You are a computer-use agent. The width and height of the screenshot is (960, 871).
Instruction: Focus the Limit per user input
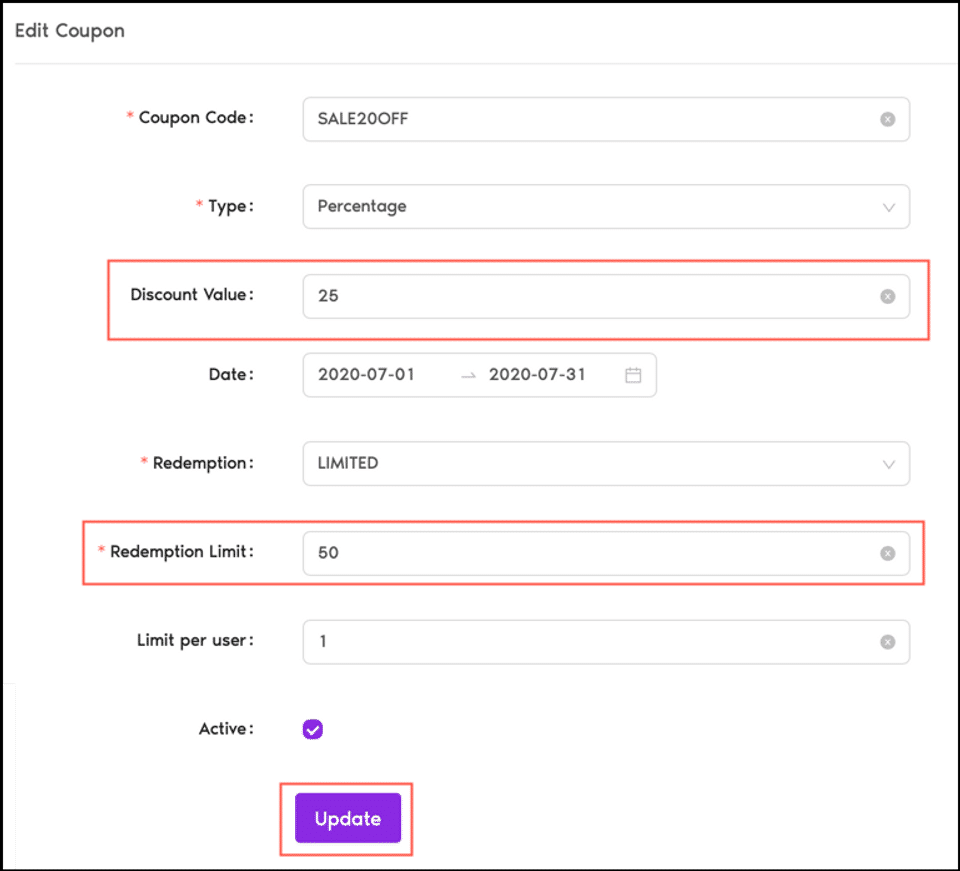point(606,642)
